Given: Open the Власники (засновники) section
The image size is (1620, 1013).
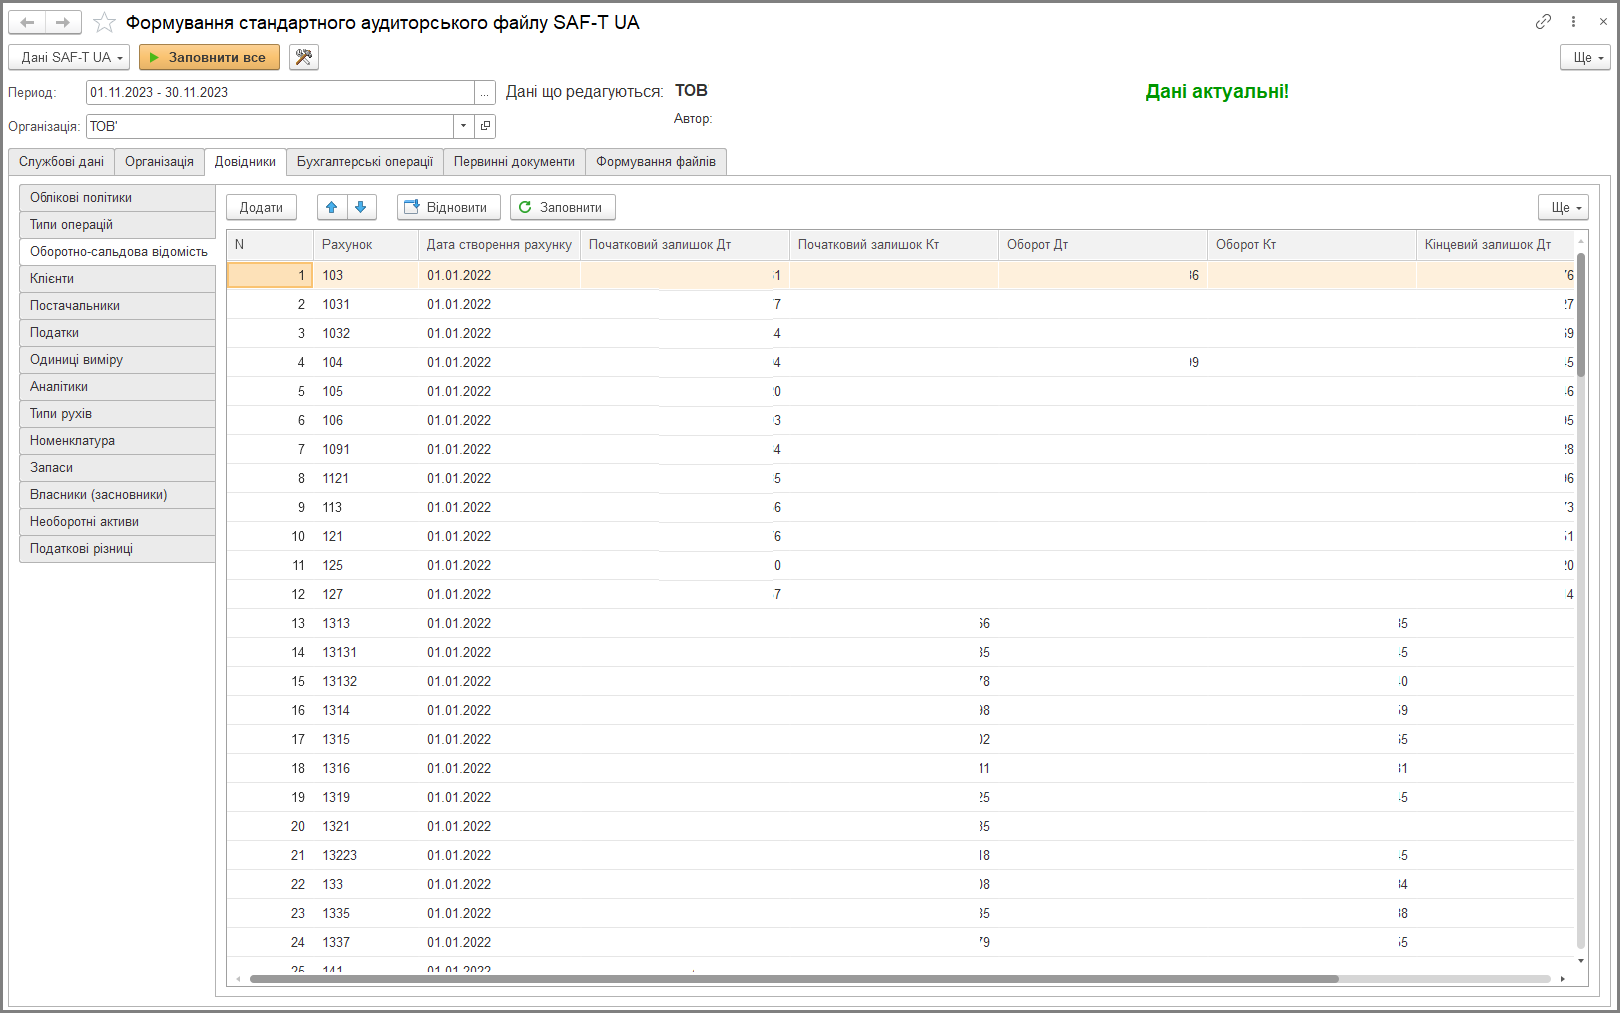Looking at the screenshot, I should pyautogui.click(x=117, y=495).
